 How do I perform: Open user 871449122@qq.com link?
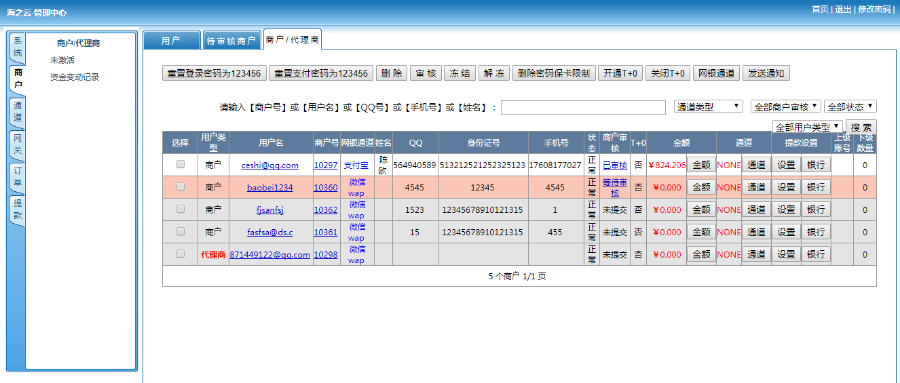point(270,254)
